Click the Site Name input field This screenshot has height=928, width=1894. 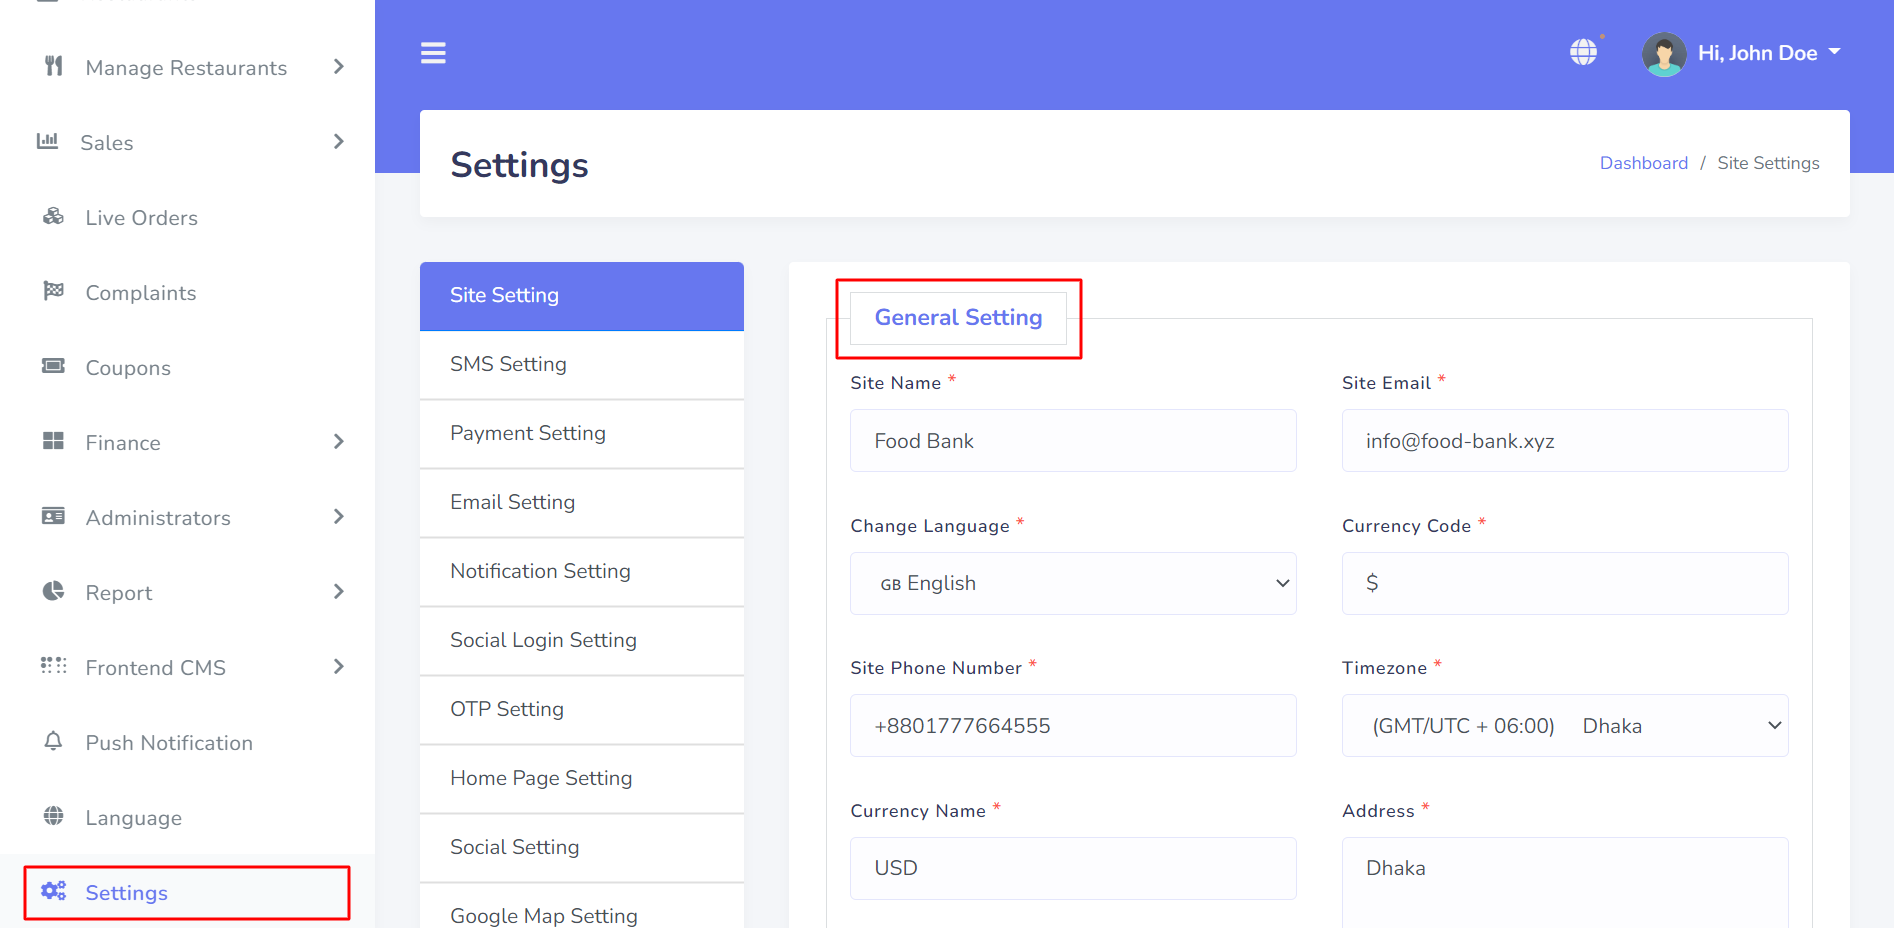pos(1073,441)
